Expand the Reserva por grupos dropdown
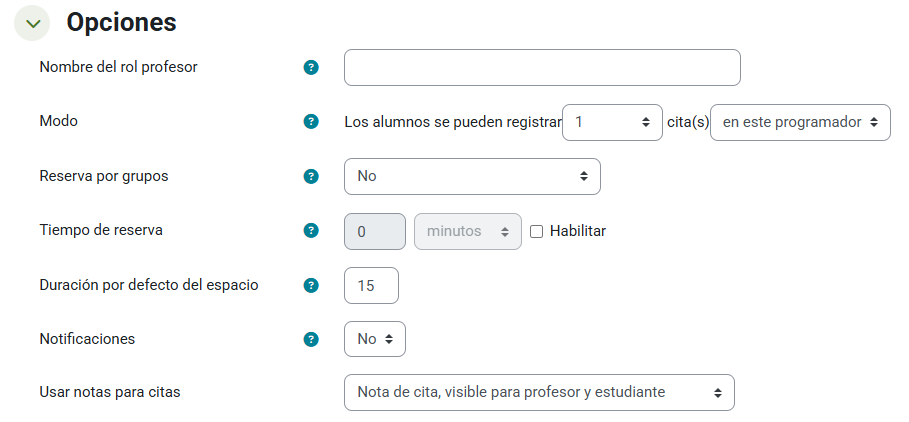Viewport: 909px width, 422px height. (471, 176)
